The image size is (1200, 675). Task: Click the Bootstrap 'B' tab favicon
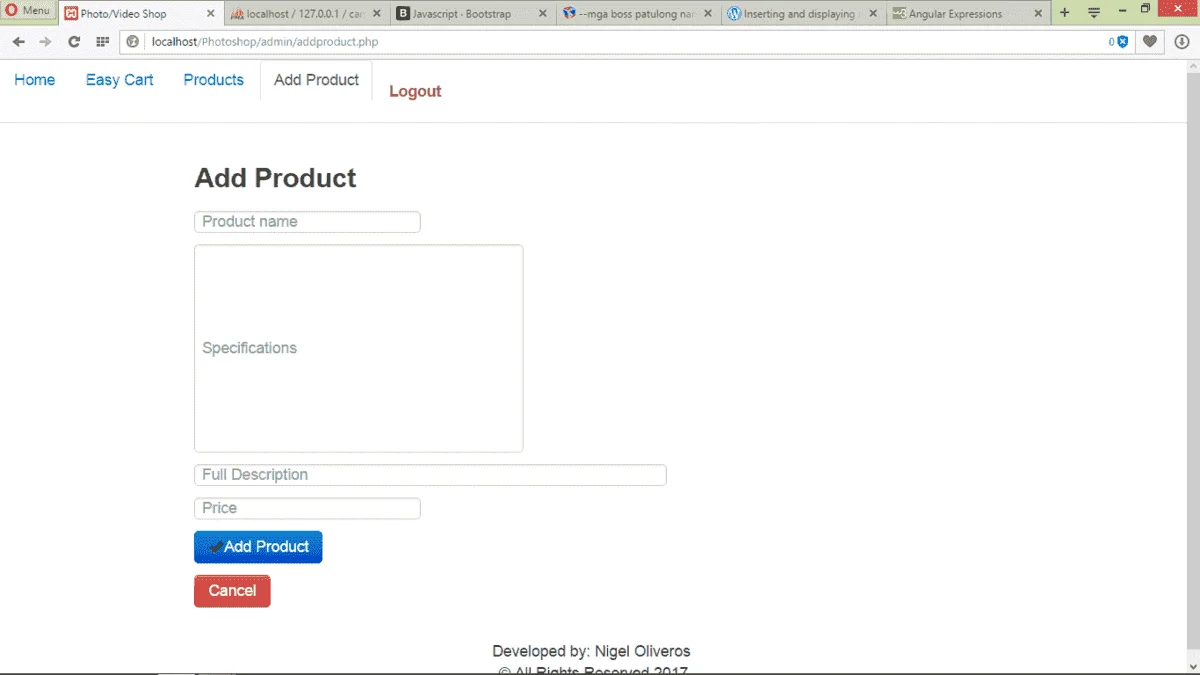(403, 14)
